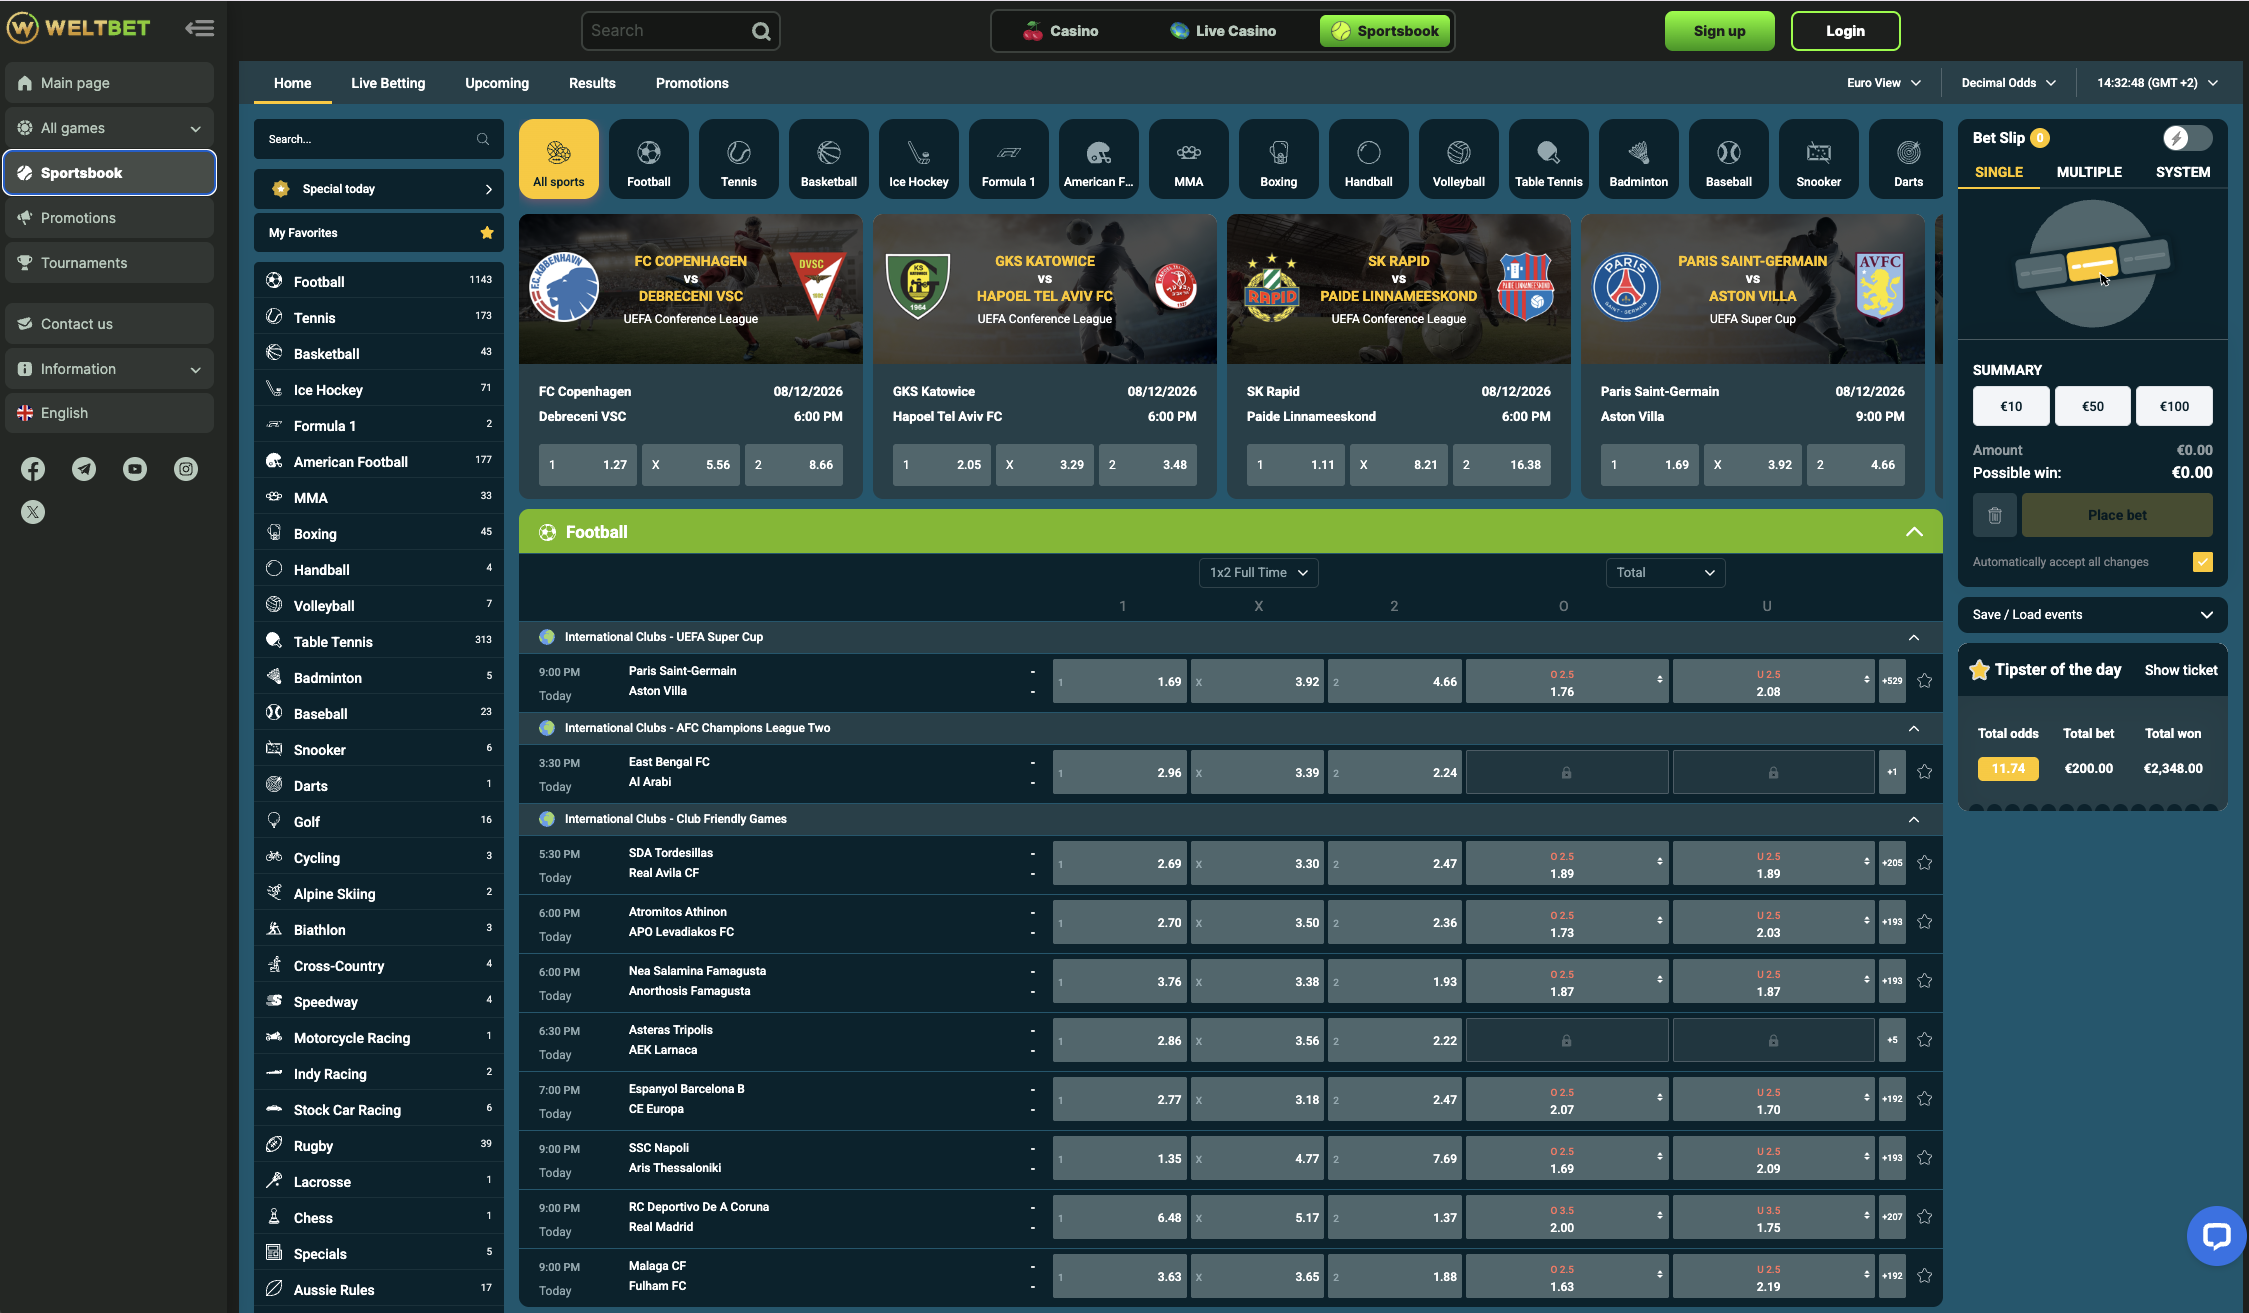This screenshot has width=2249, height=1313.
Task: Pick odds 1.69 for Paris Saint-Germain win
Action: [1119, 682]
